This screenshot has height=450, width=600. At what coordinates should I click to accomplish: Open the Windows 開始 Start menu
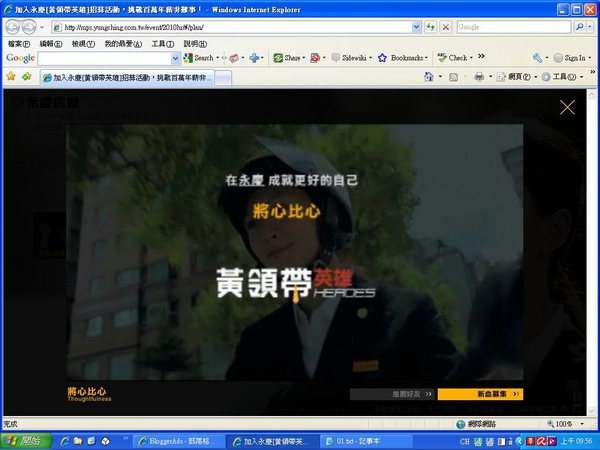(x=26, y=441)
